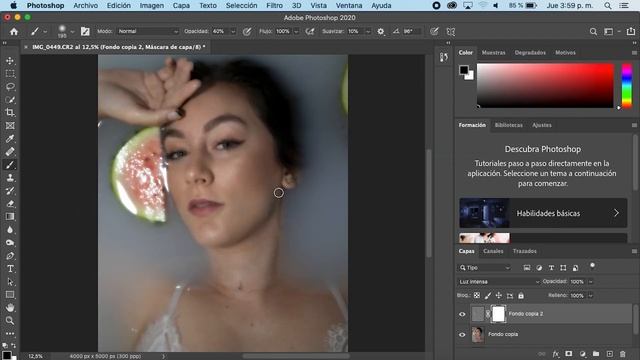Open the search icon in options bar
This screenshot has width=640, height=360.
tap(593, 31)
